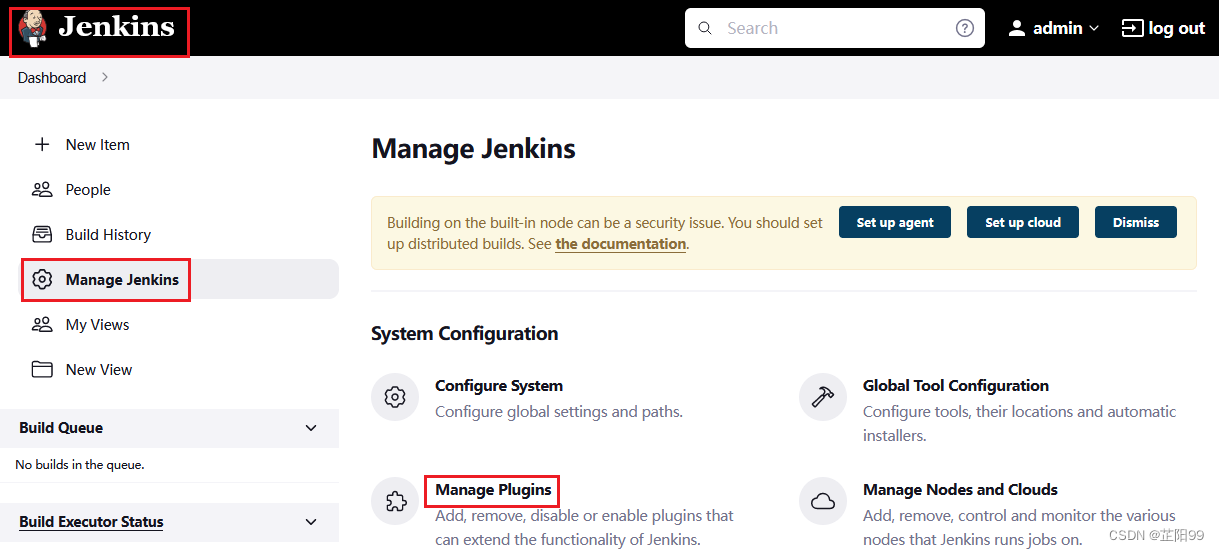Viewport: 1219px width, 551px height.
Task: Click the Manage Plugins puzzle icon
Action: tap(395, 501)
